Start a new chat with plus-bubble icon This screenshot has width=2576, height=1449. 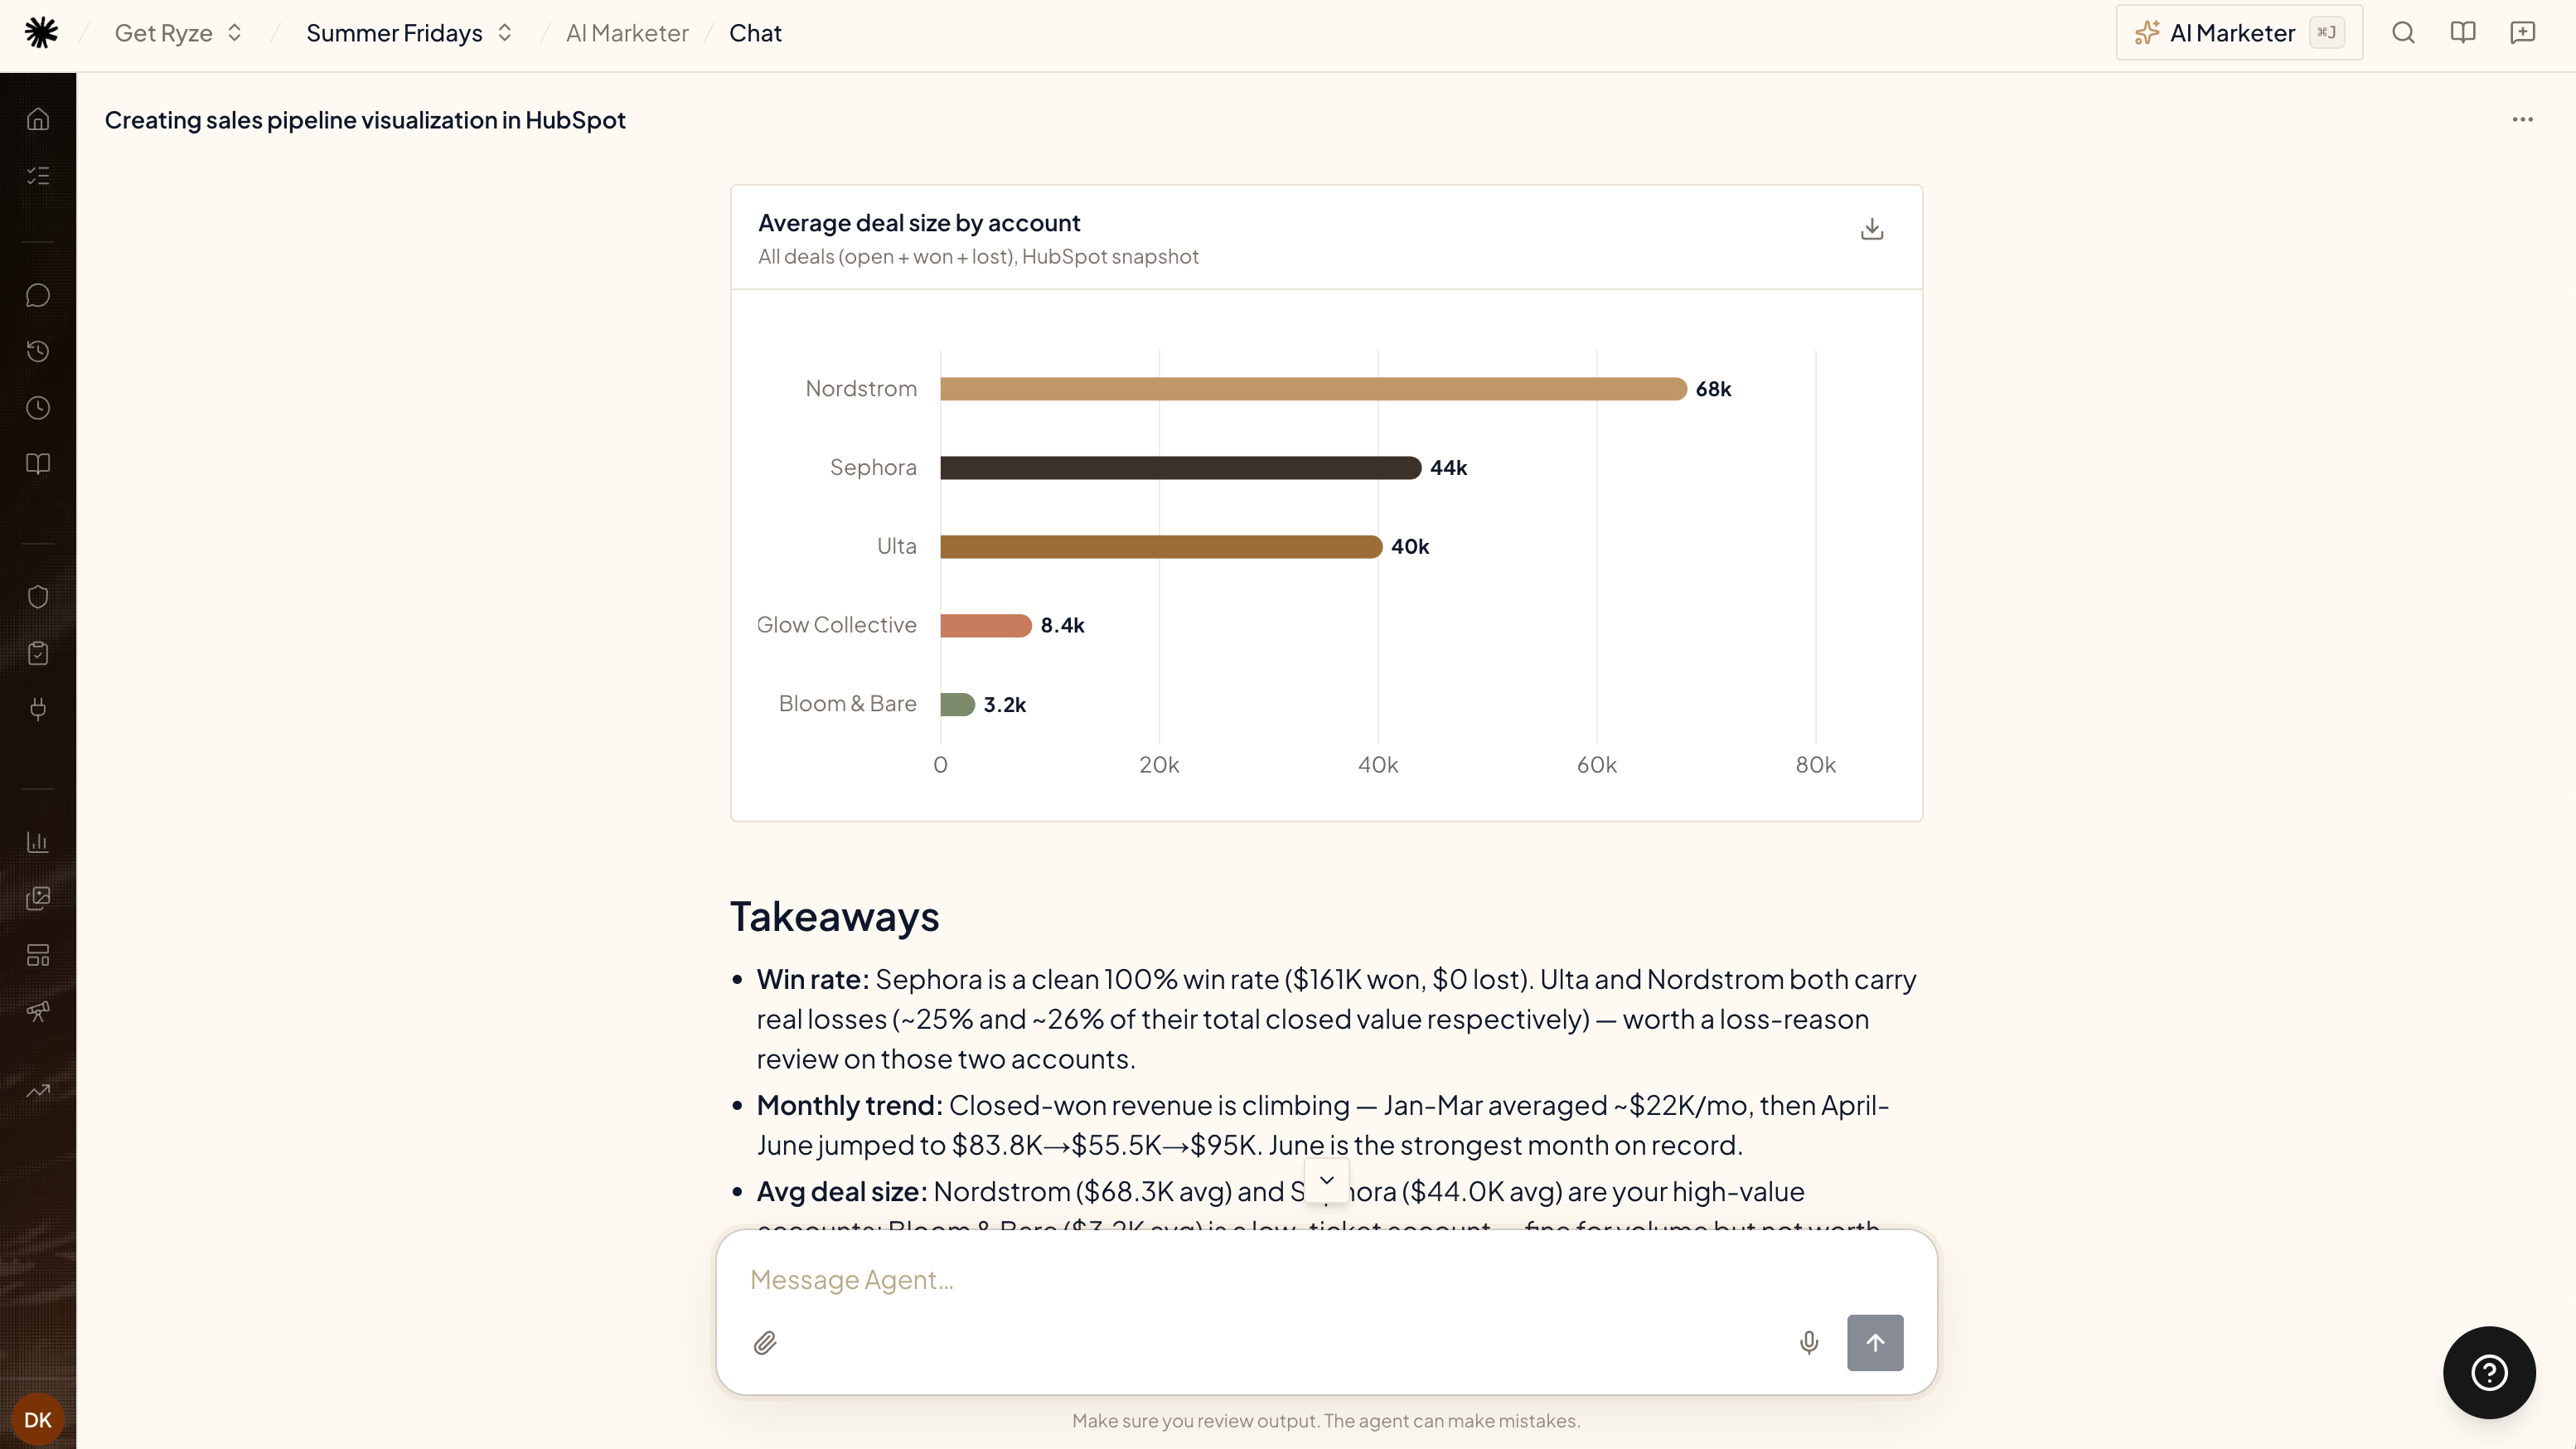coord(2523,33)
